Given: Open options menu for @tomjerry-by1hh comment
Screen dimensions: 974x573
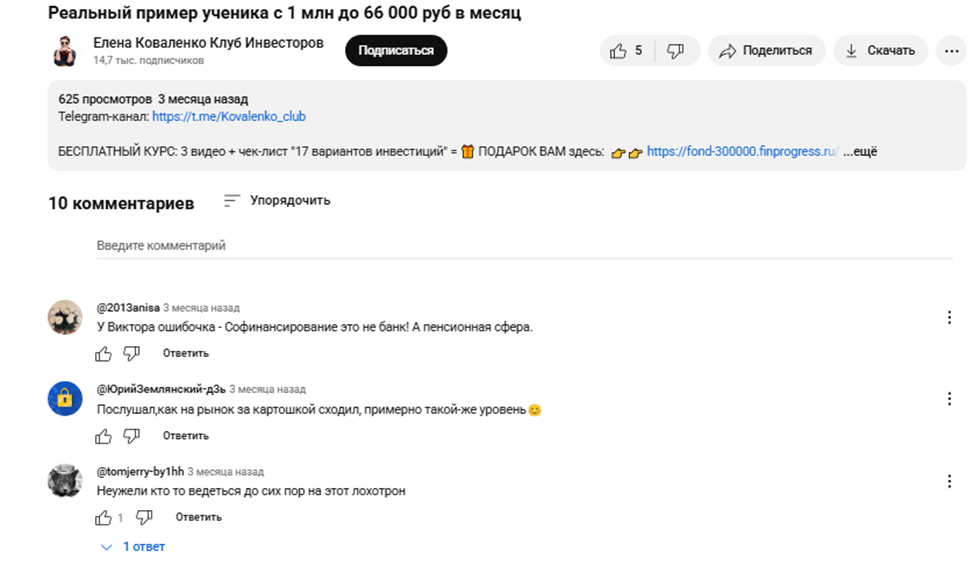Looking at the screenshot, I should coord(949,481).
